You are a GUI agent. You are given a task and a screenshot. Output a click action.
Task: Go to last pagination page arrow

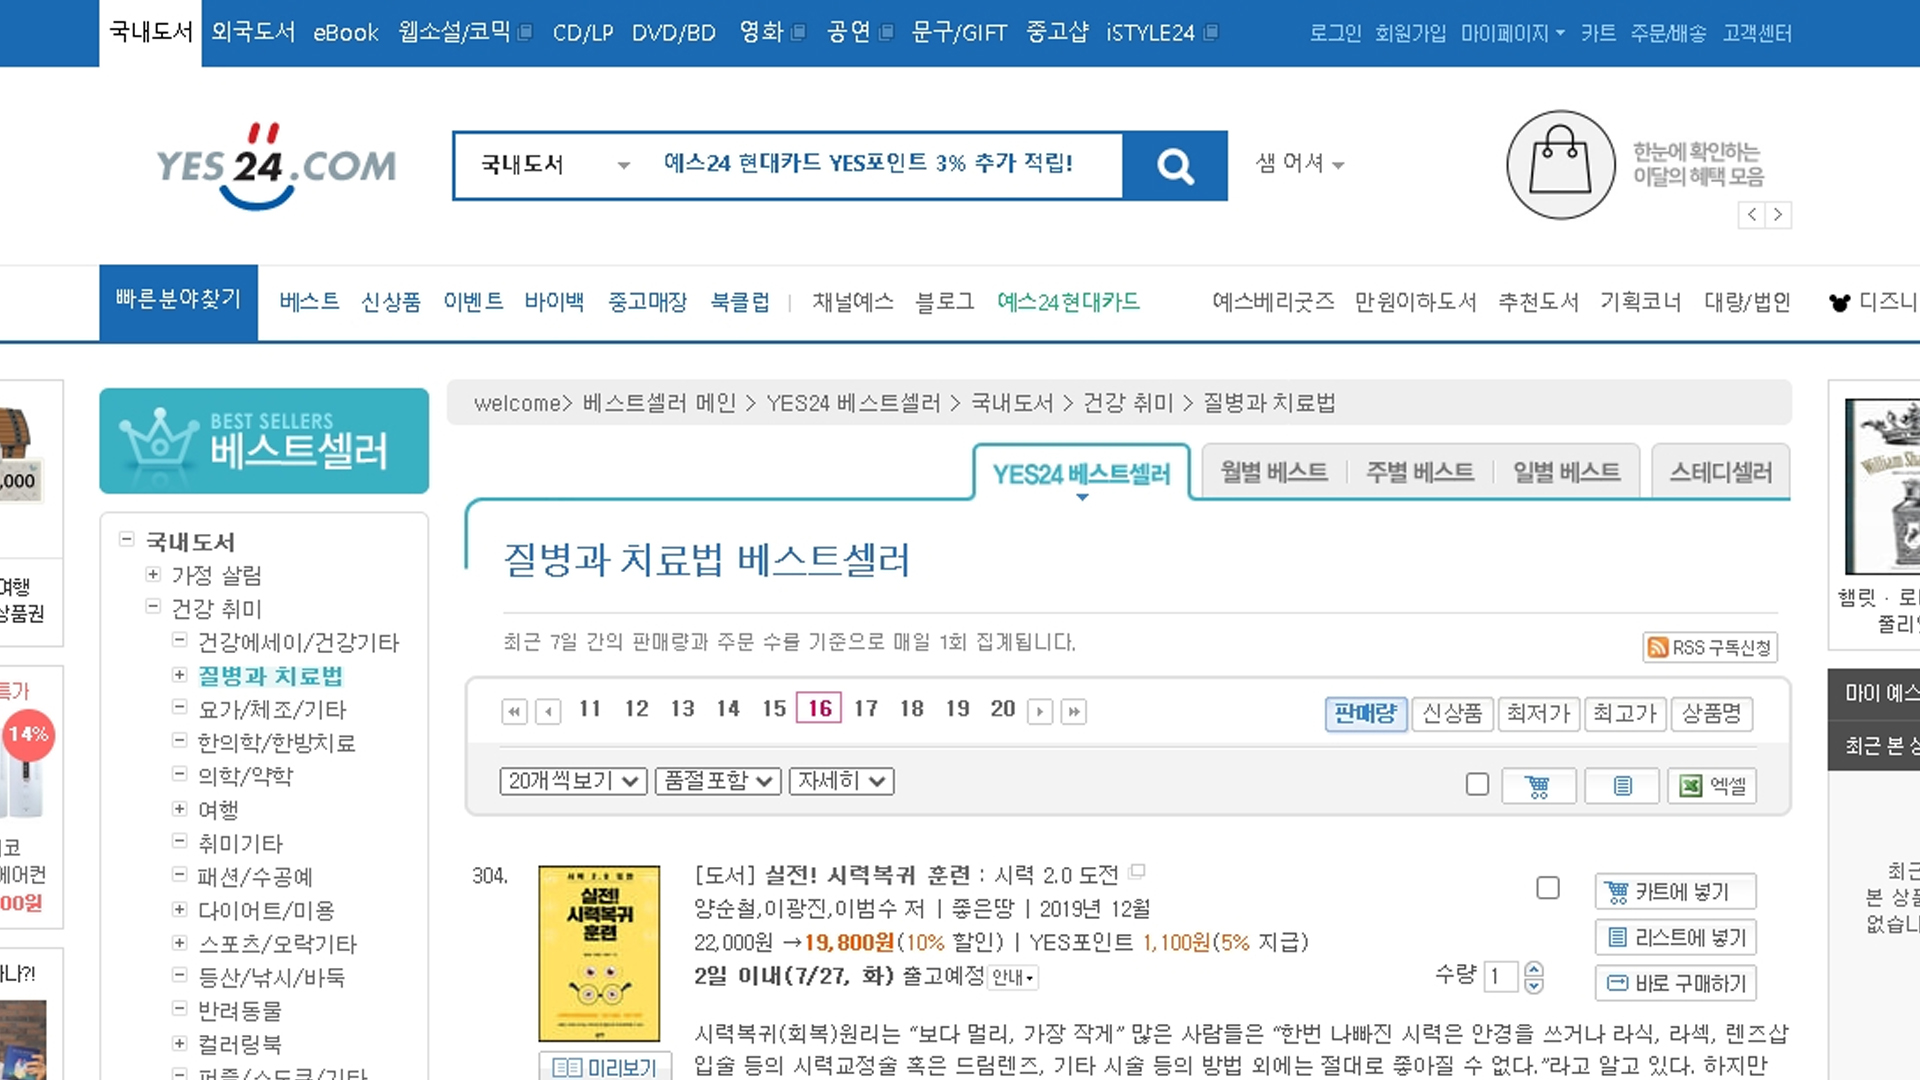click(1074, 711)
